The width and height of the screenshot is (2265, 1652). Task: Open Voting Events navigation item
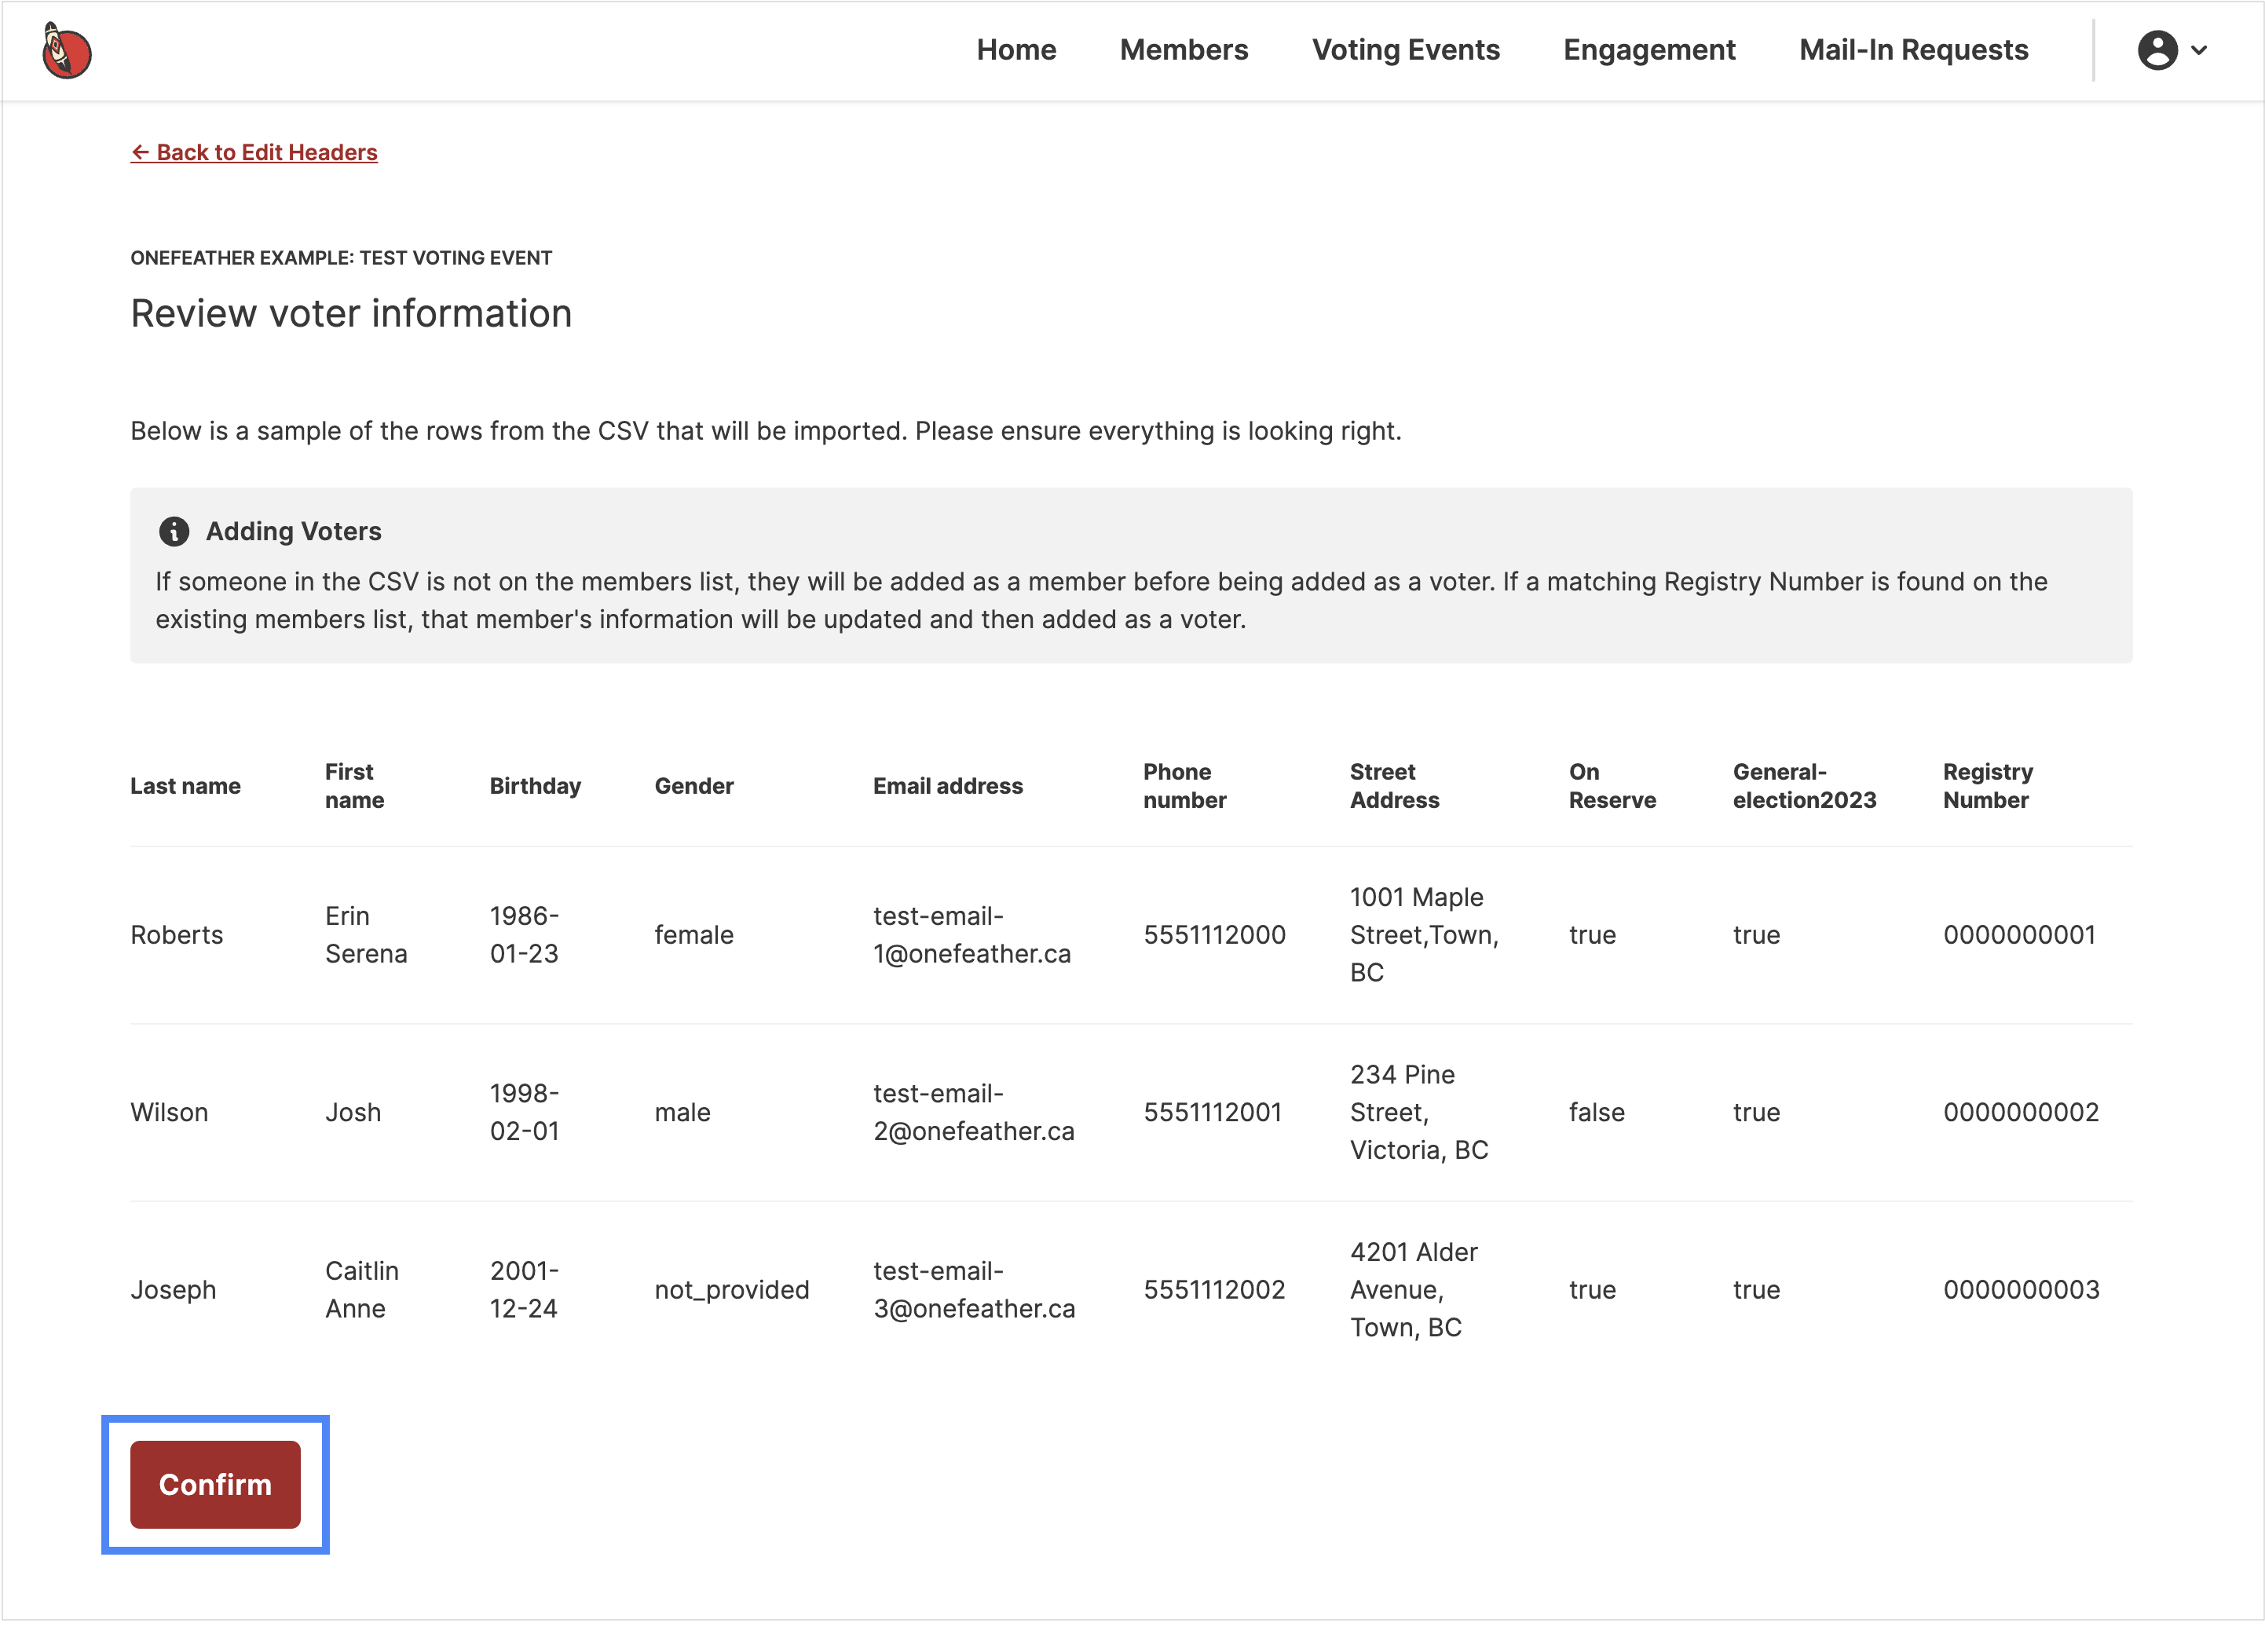pos(1405,50)
